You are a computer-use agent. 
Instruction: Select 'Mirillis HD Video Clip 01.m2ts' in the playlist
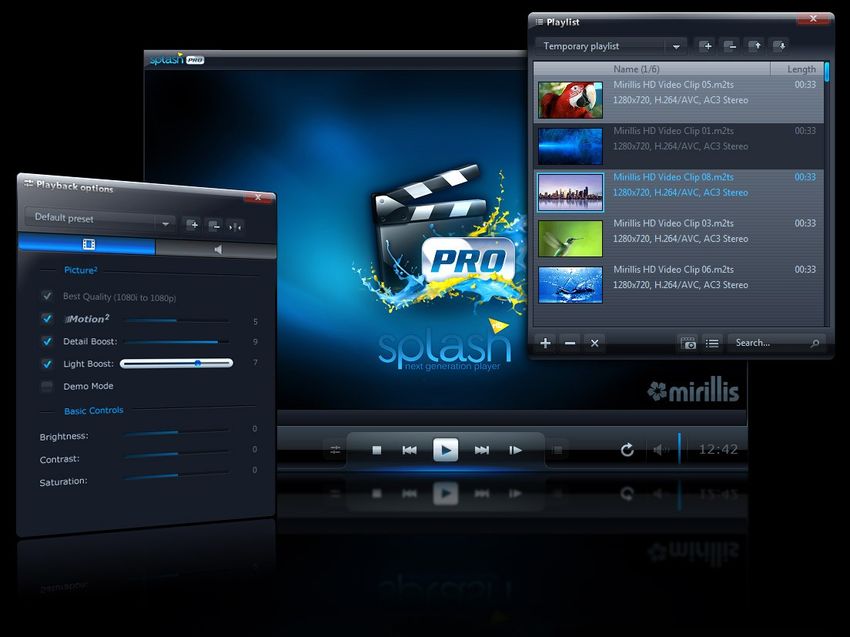pos(679,146)
